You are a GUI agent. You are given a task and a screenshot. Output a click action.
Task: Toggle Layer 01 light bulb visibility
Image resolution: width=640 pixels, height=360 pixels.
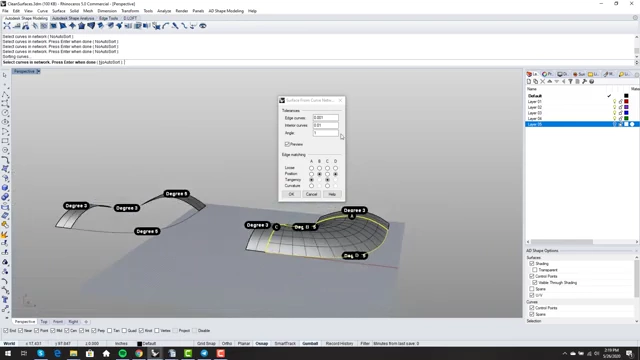coord(614,102)
